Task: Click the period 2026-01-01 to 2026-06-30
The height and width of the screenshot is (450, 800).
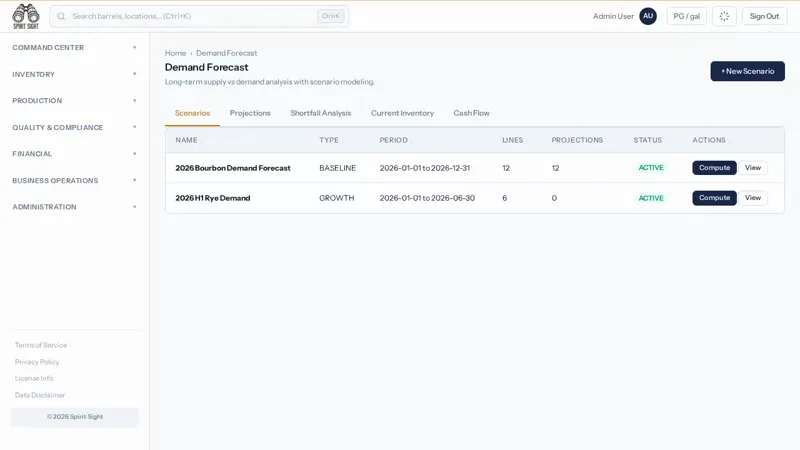Action: click(x=427, y=198)
